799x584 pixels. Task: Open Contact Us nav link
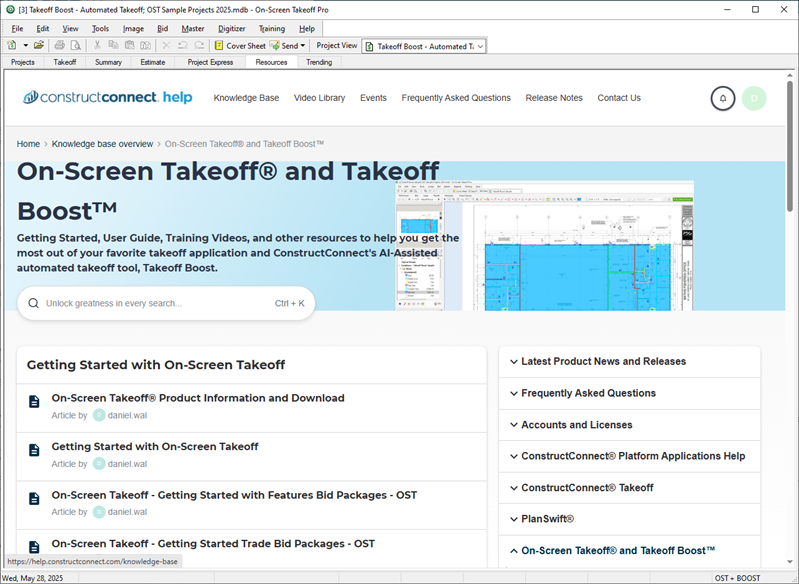coord(619,98)
